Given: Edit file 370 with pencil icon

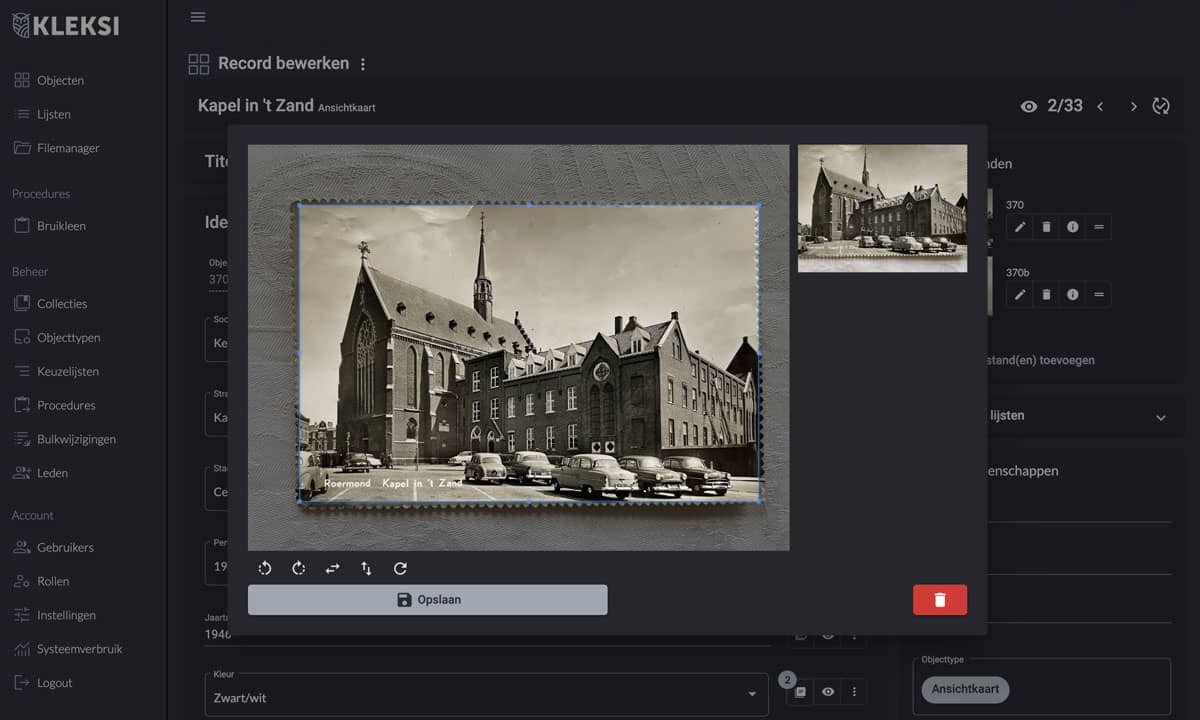Looking at the screenshot, I should pyautogui.click(x=1020, y=227).
